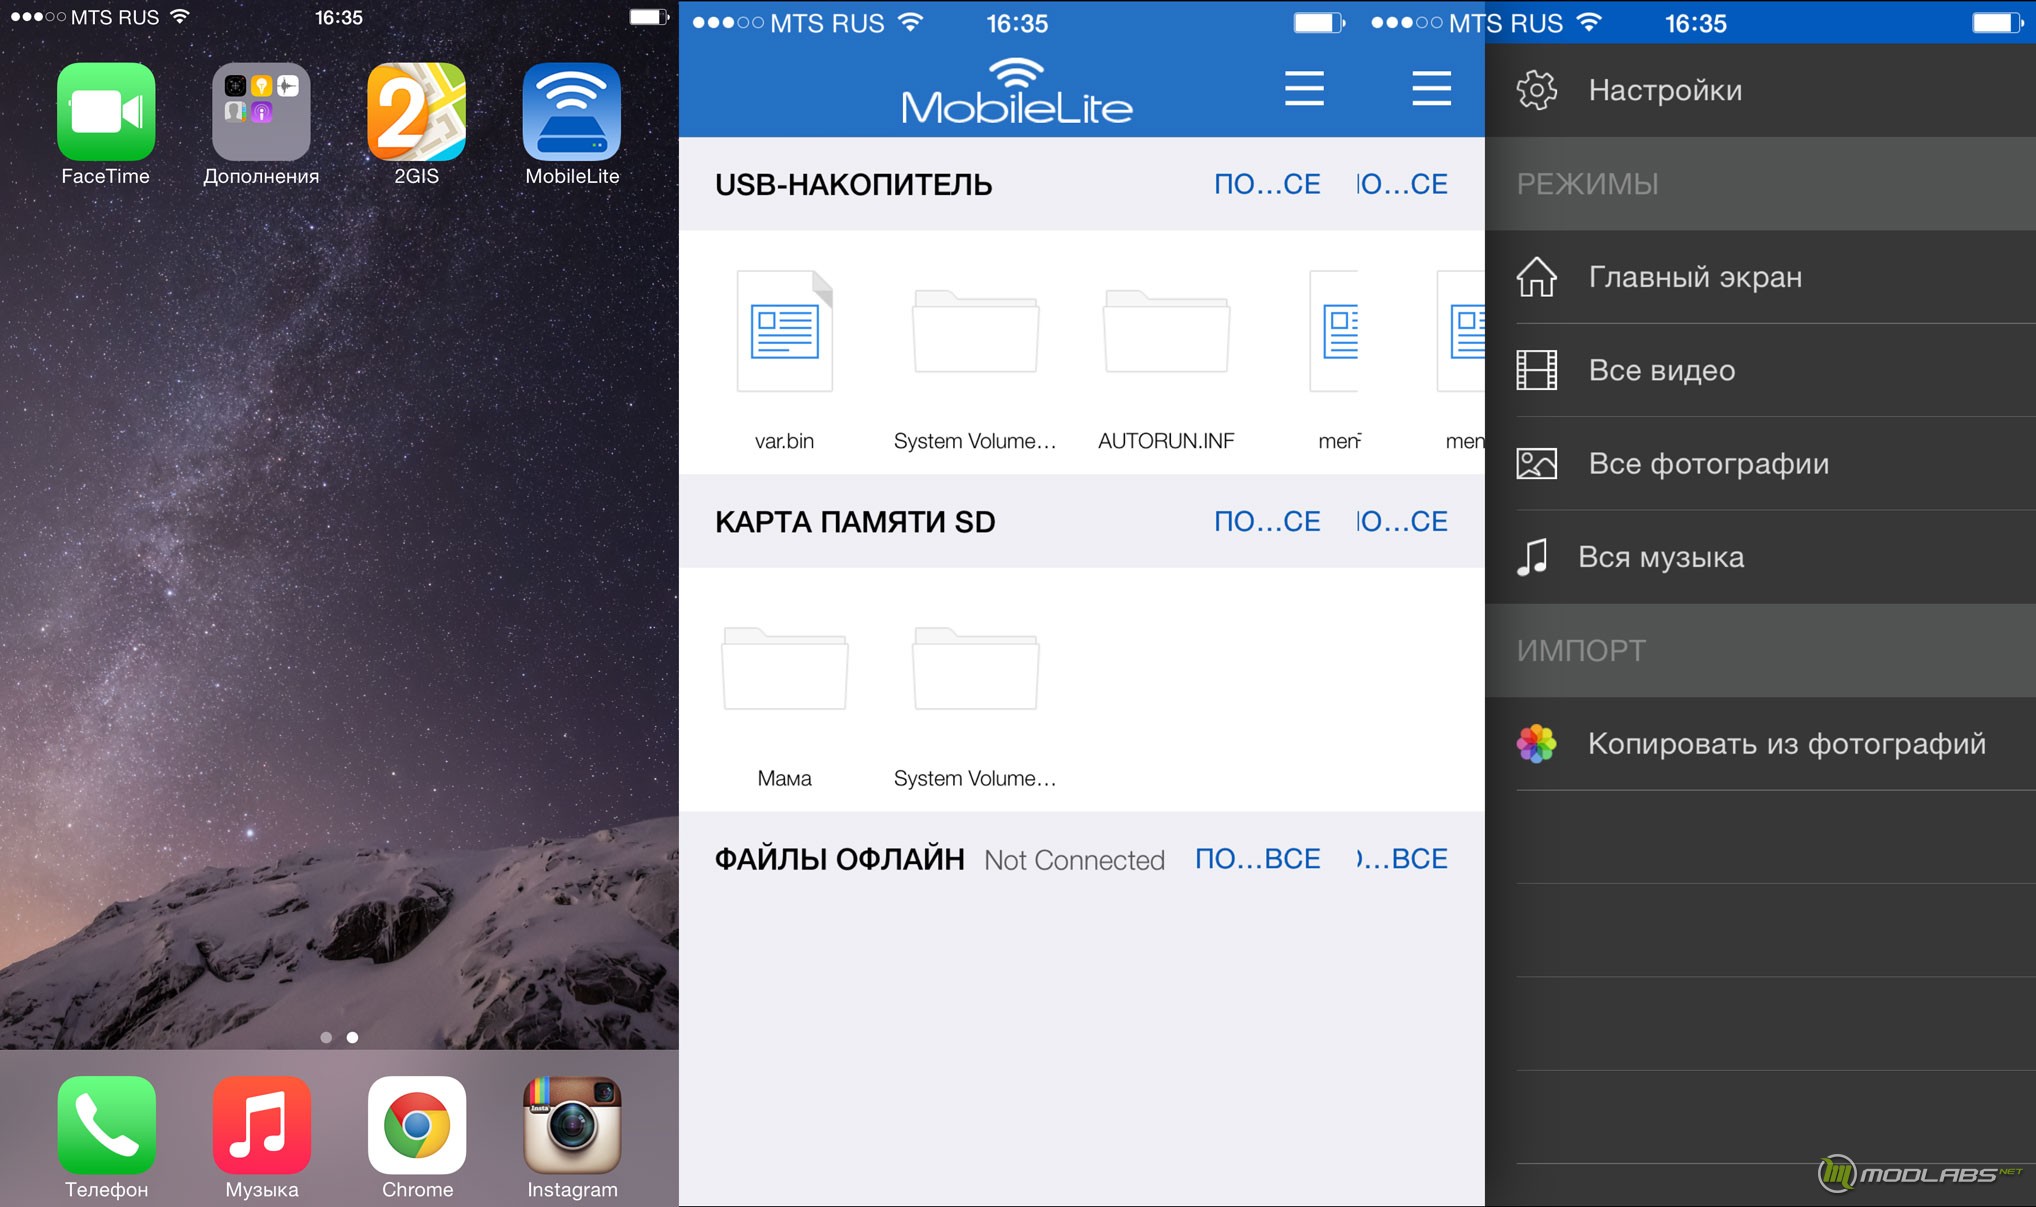The height and width of the screenshot is (1207, 2036).
Task: Open SD card System Volume folder
Action: [x=975, y=668]
